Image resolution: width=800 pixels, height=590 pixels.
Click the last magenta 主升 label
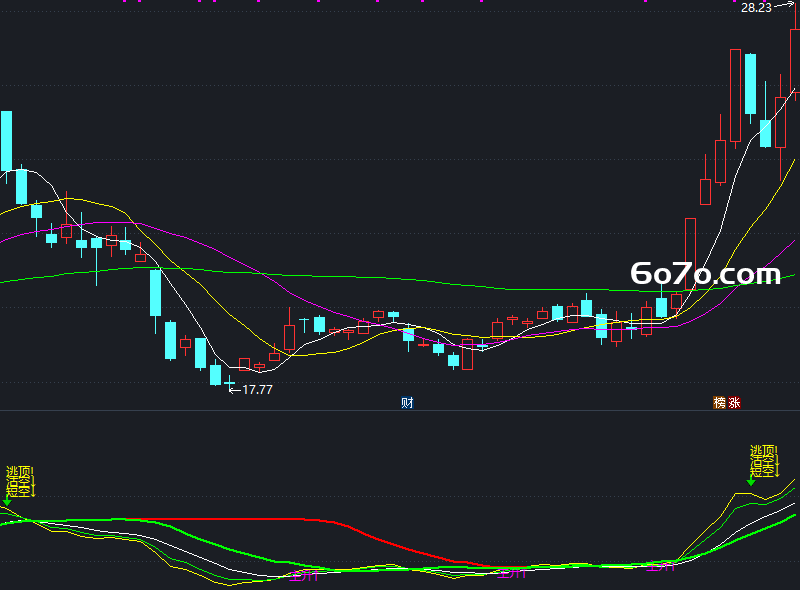pyautogui.click(x=660, y=567)
